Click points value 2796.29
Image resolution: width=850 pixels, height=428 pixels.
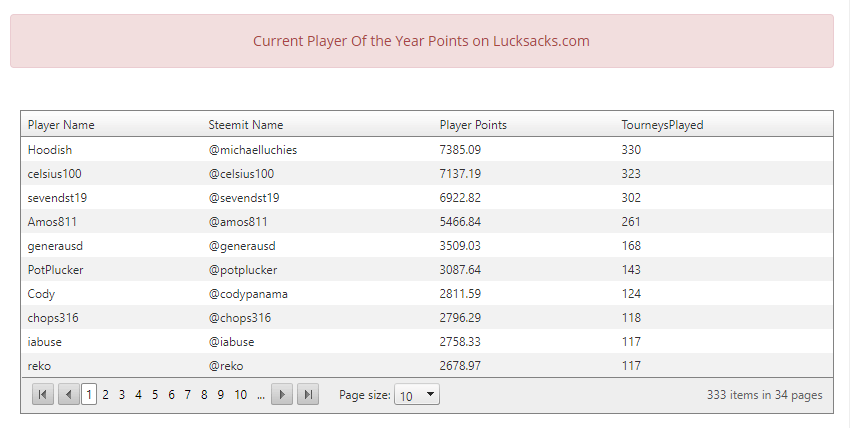pos(460,318)
